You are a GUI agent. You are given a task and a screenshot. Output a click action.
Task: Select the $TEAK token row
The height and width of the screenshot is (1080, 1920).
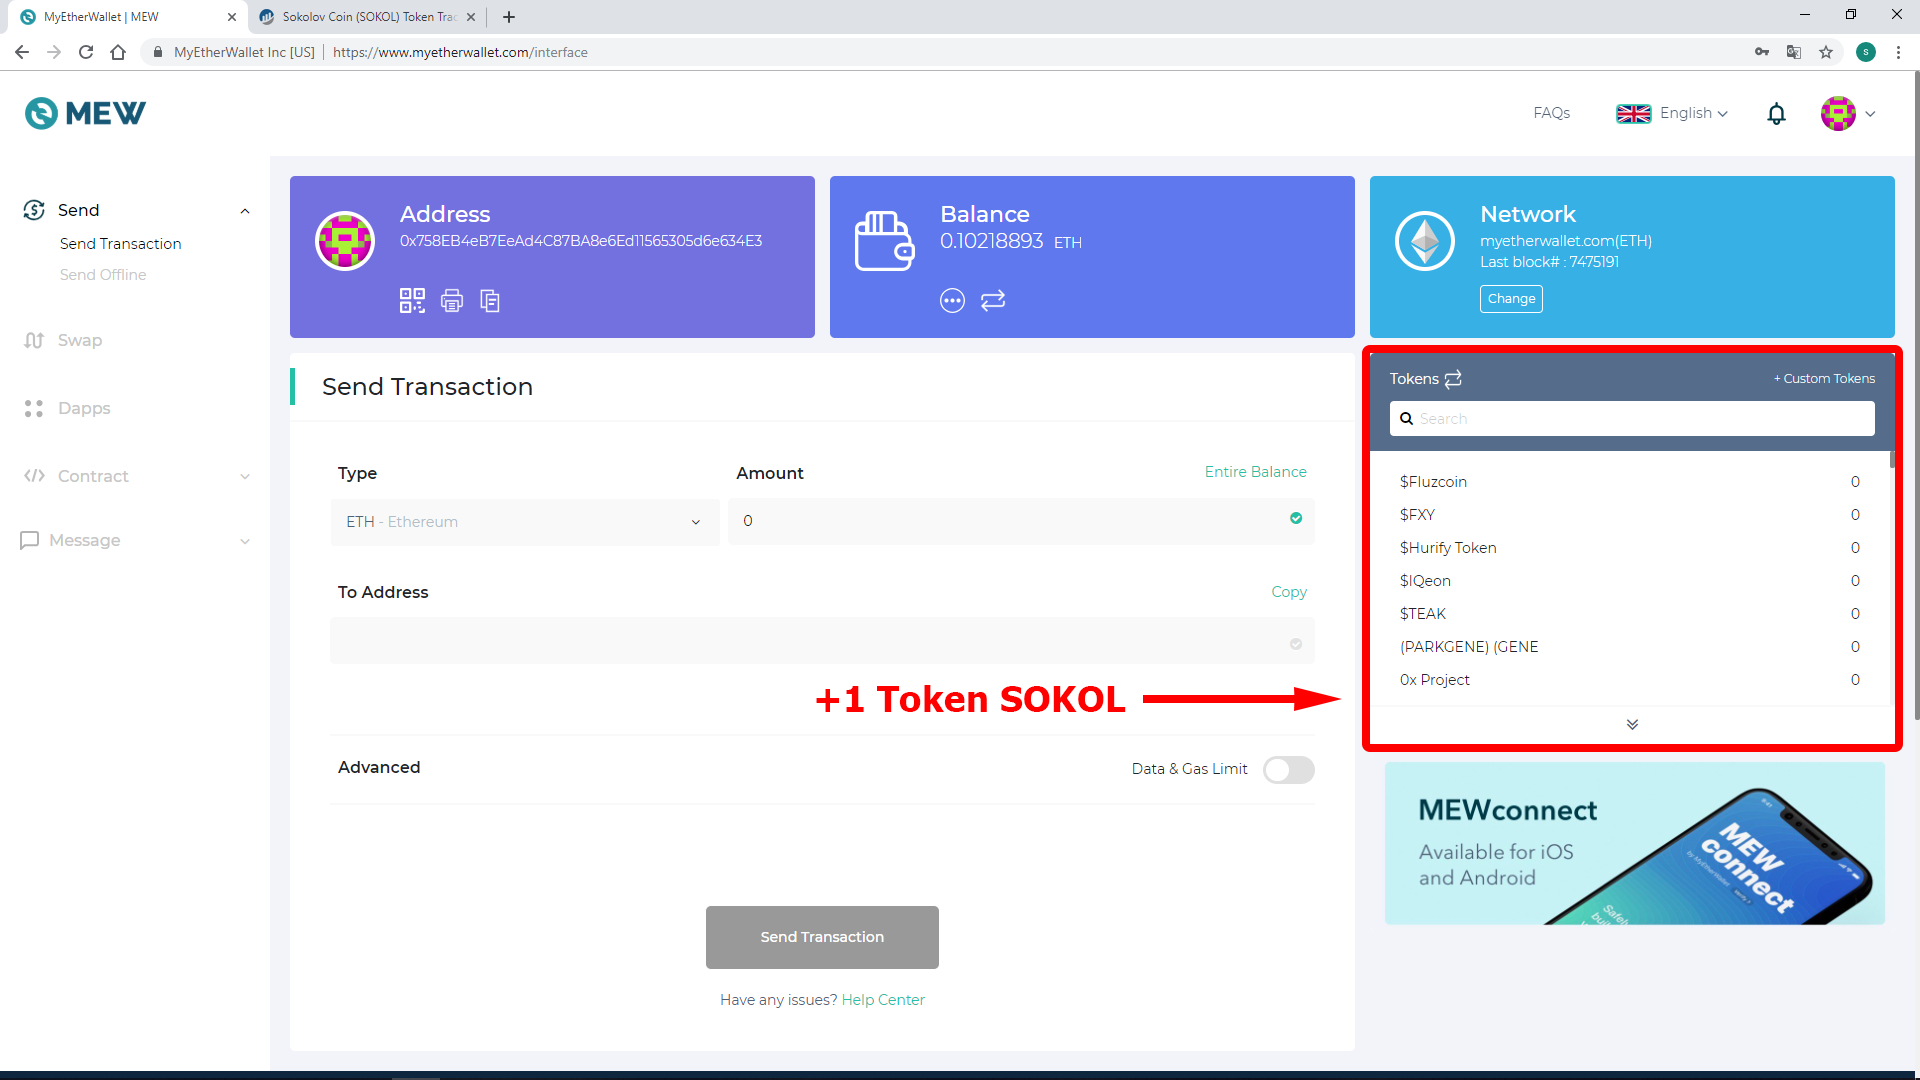coord(1630,614)
